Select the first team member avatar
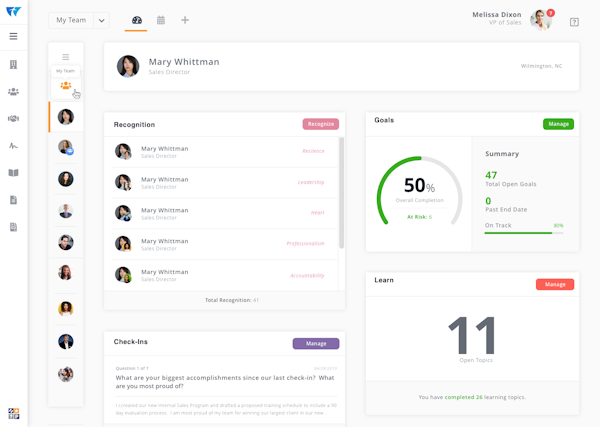 click(66, 117)
